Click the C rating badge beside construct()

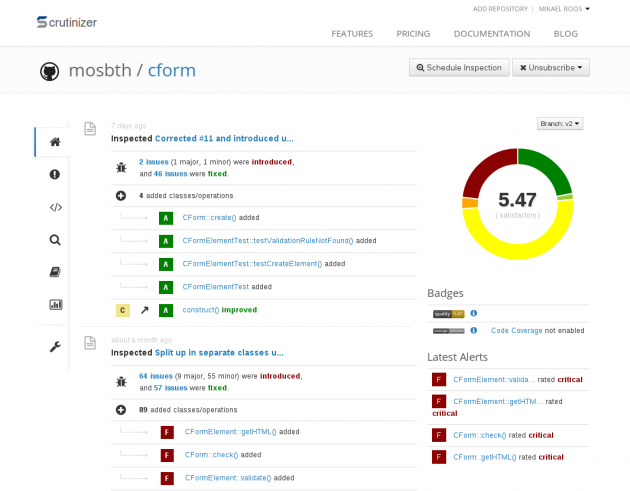(123, 310)
